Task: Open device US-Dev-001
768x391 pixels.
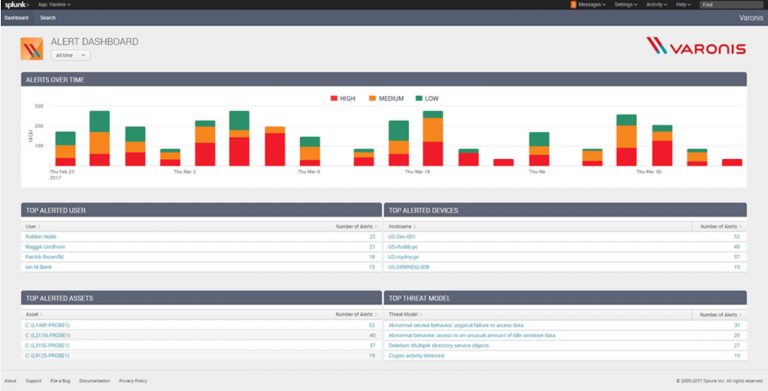Action: point(402,237)
